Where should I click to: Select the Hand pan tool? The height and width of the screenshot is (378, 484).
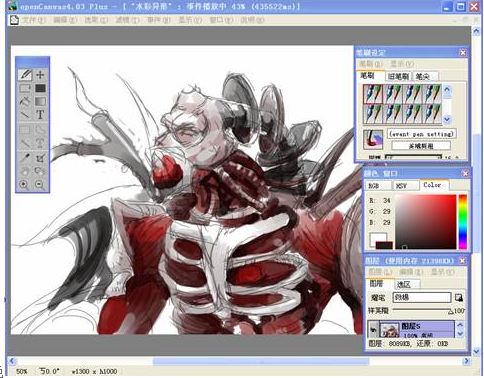point(25,171)
